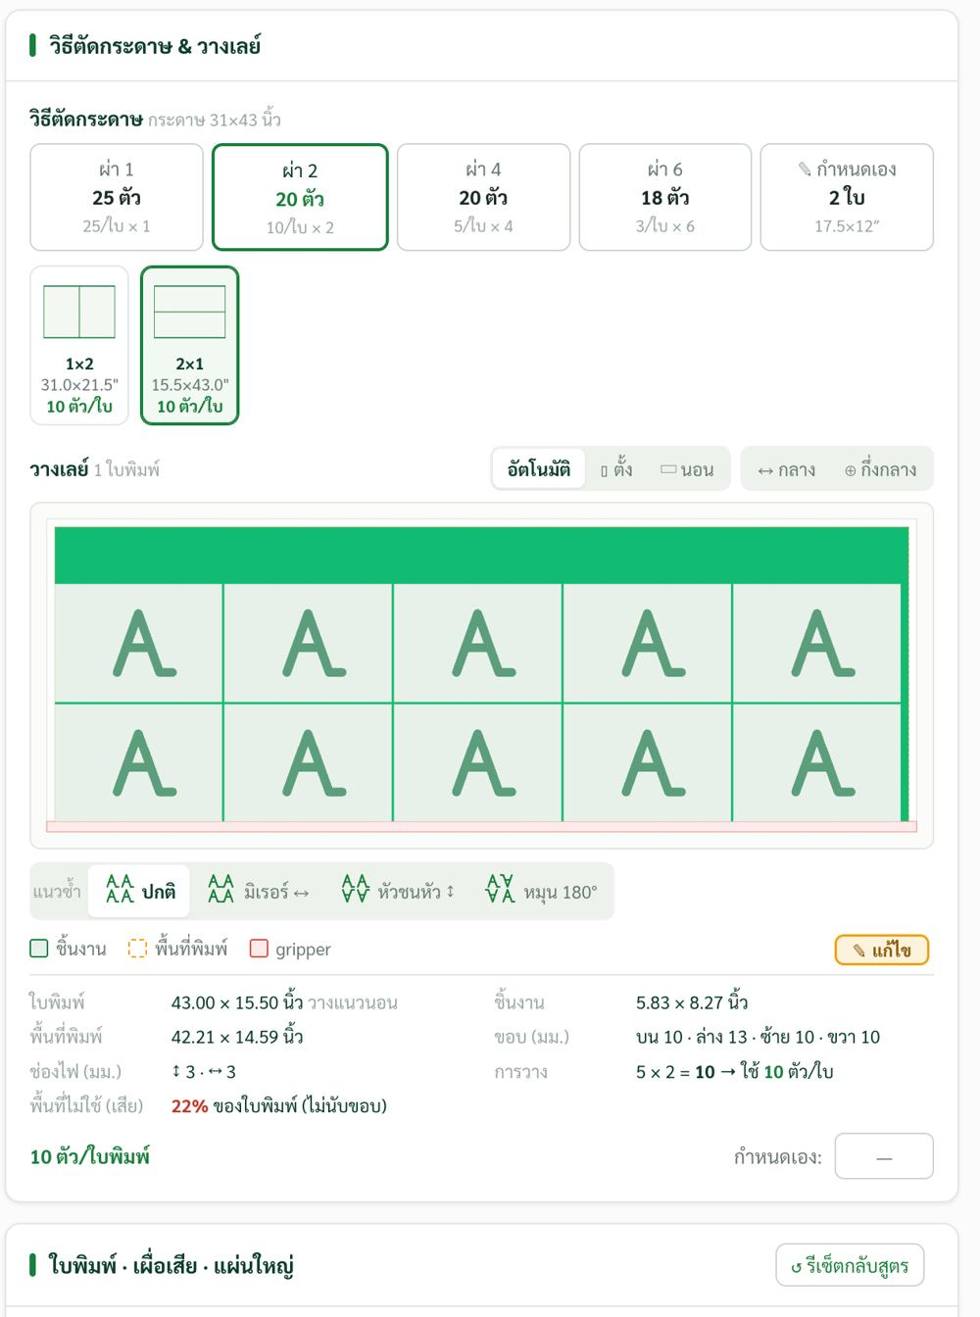
Task: Select the 1x2 cut layout thumbnail
Action: pyautogui.click(x=79, y=345)
